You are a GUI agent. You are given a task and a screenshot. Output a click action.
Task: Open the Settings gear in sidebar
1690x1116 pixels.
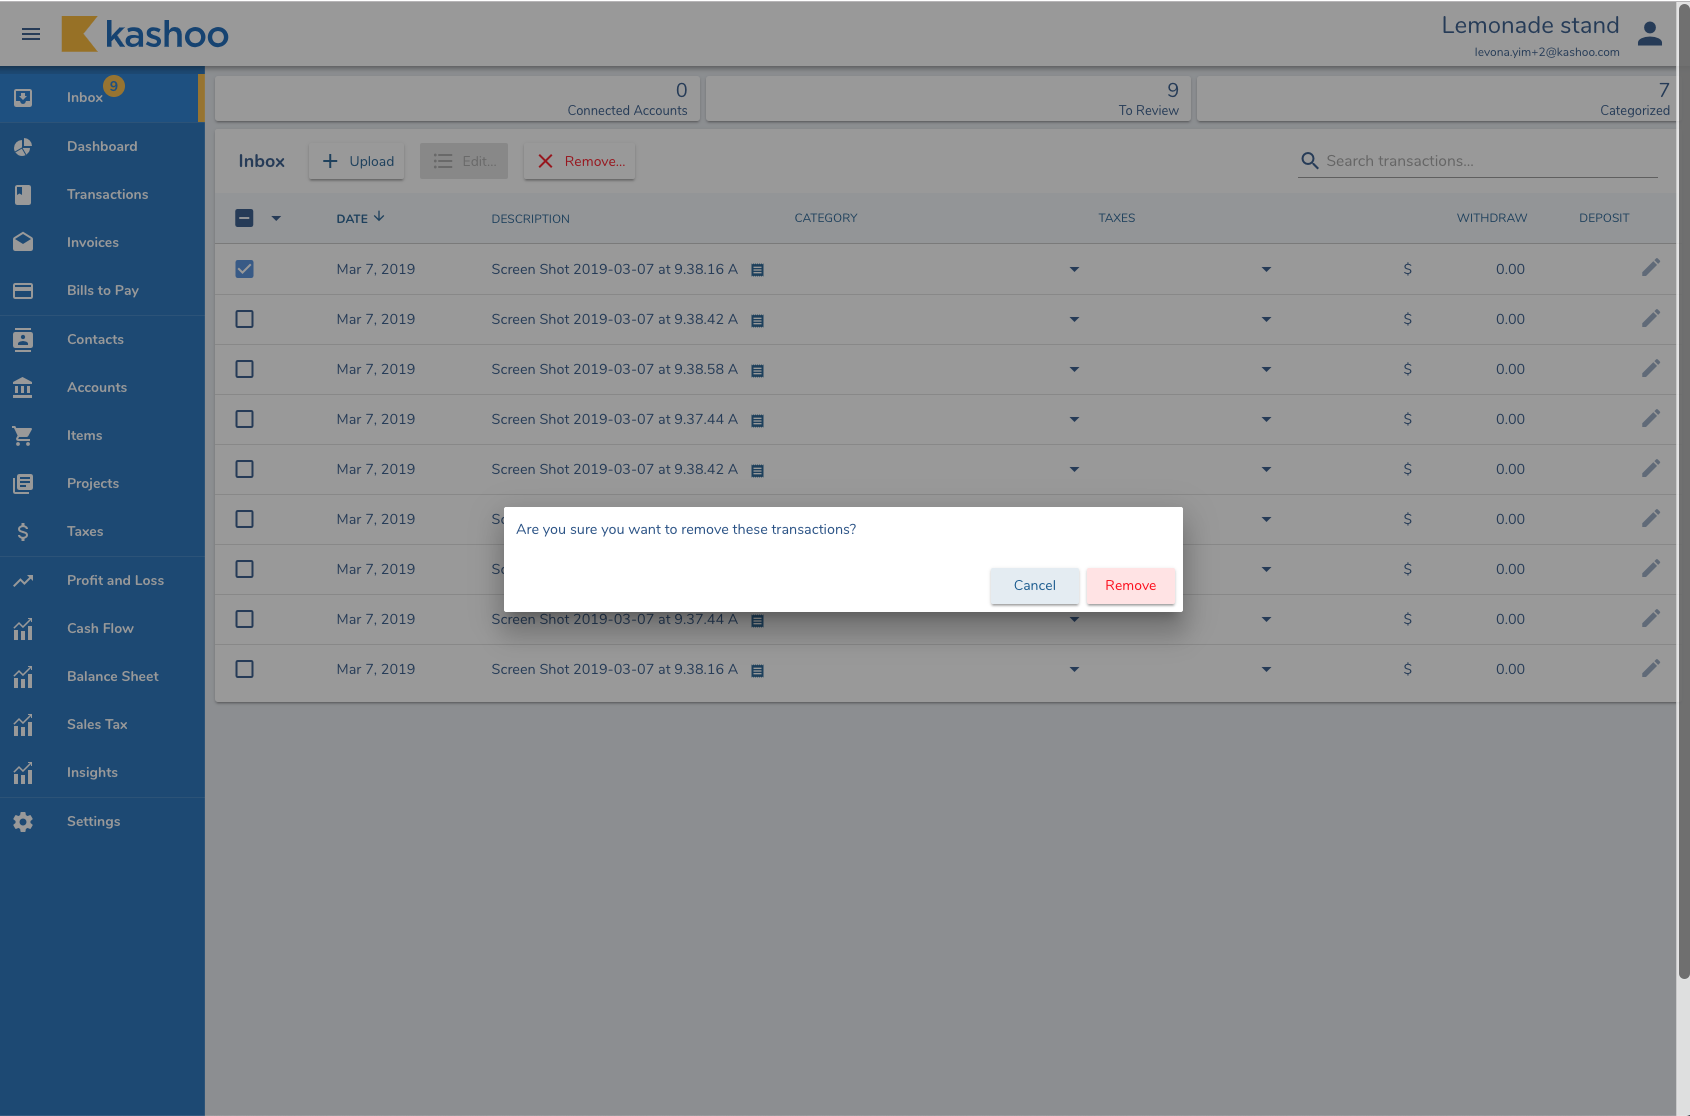coord(23,822)
